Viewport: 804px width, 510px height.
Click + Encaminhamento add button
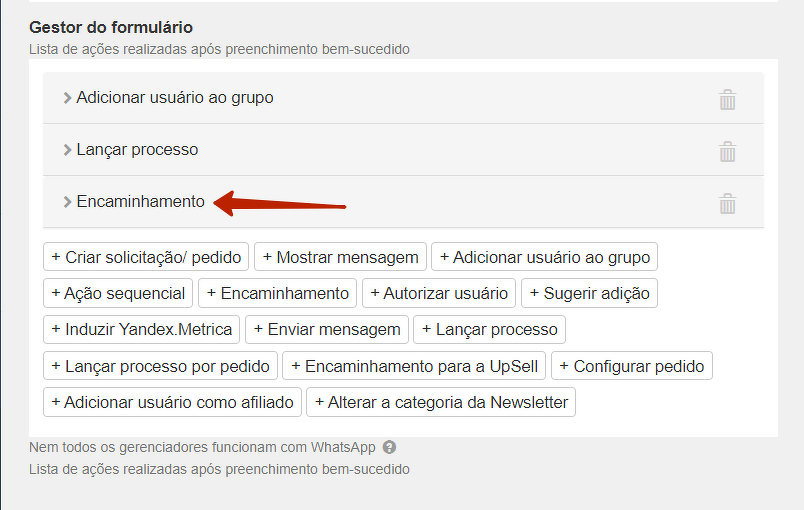point(277,293)
